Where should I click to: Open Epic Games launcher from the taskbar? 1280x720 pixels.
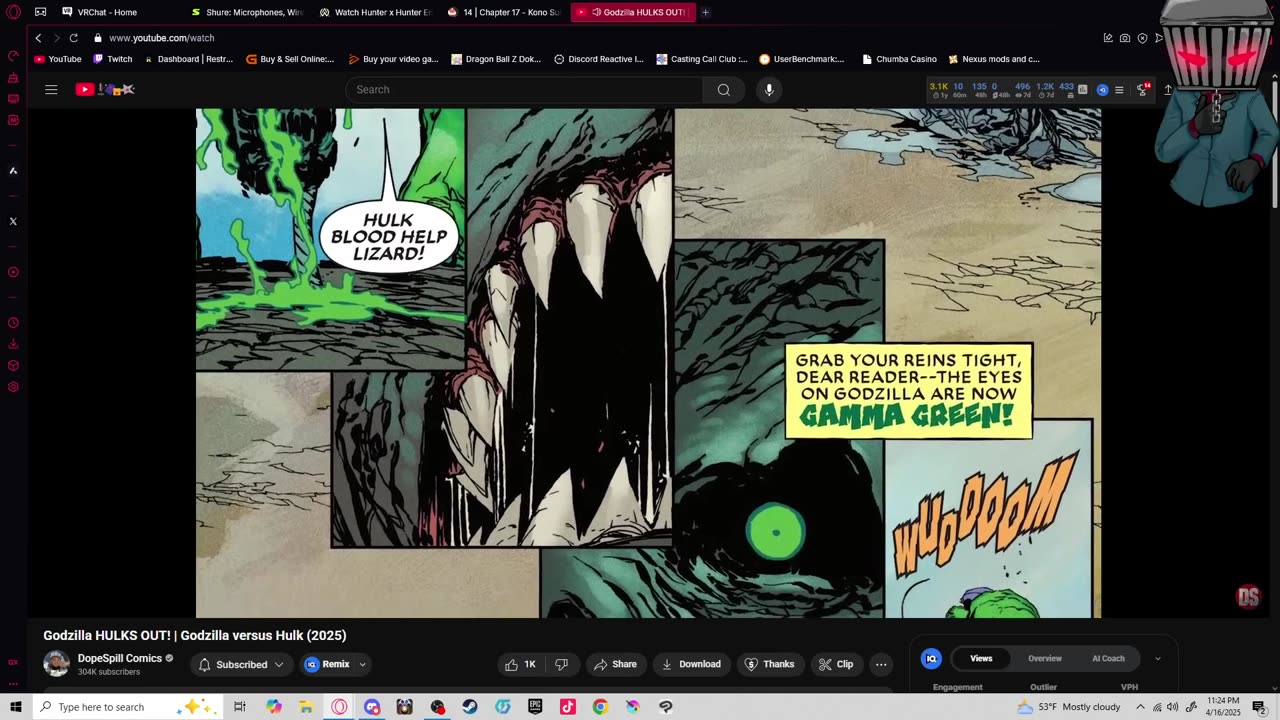coord(535,707)
